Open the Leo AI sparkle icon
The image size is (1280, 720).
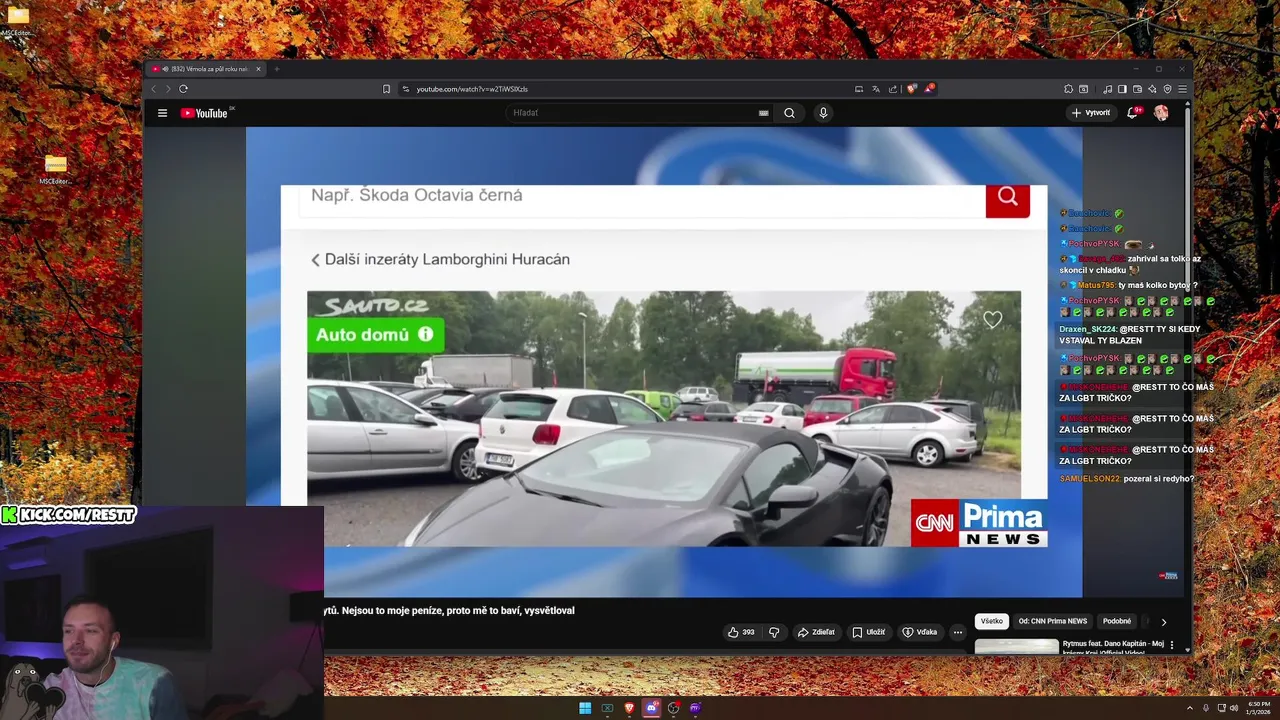pos(1152,89)
